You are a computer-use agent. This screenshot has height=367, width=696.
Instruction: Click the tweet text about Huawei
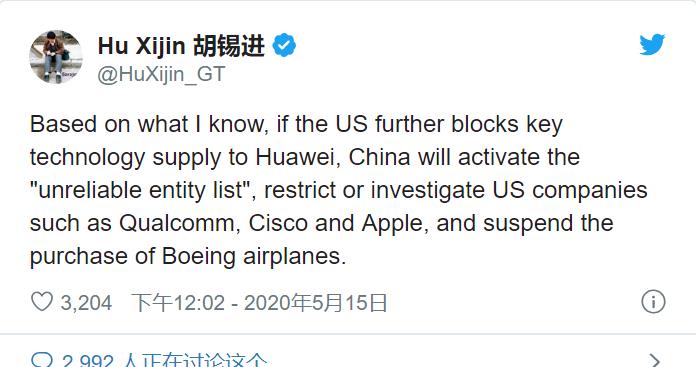[x=338, y=190]
